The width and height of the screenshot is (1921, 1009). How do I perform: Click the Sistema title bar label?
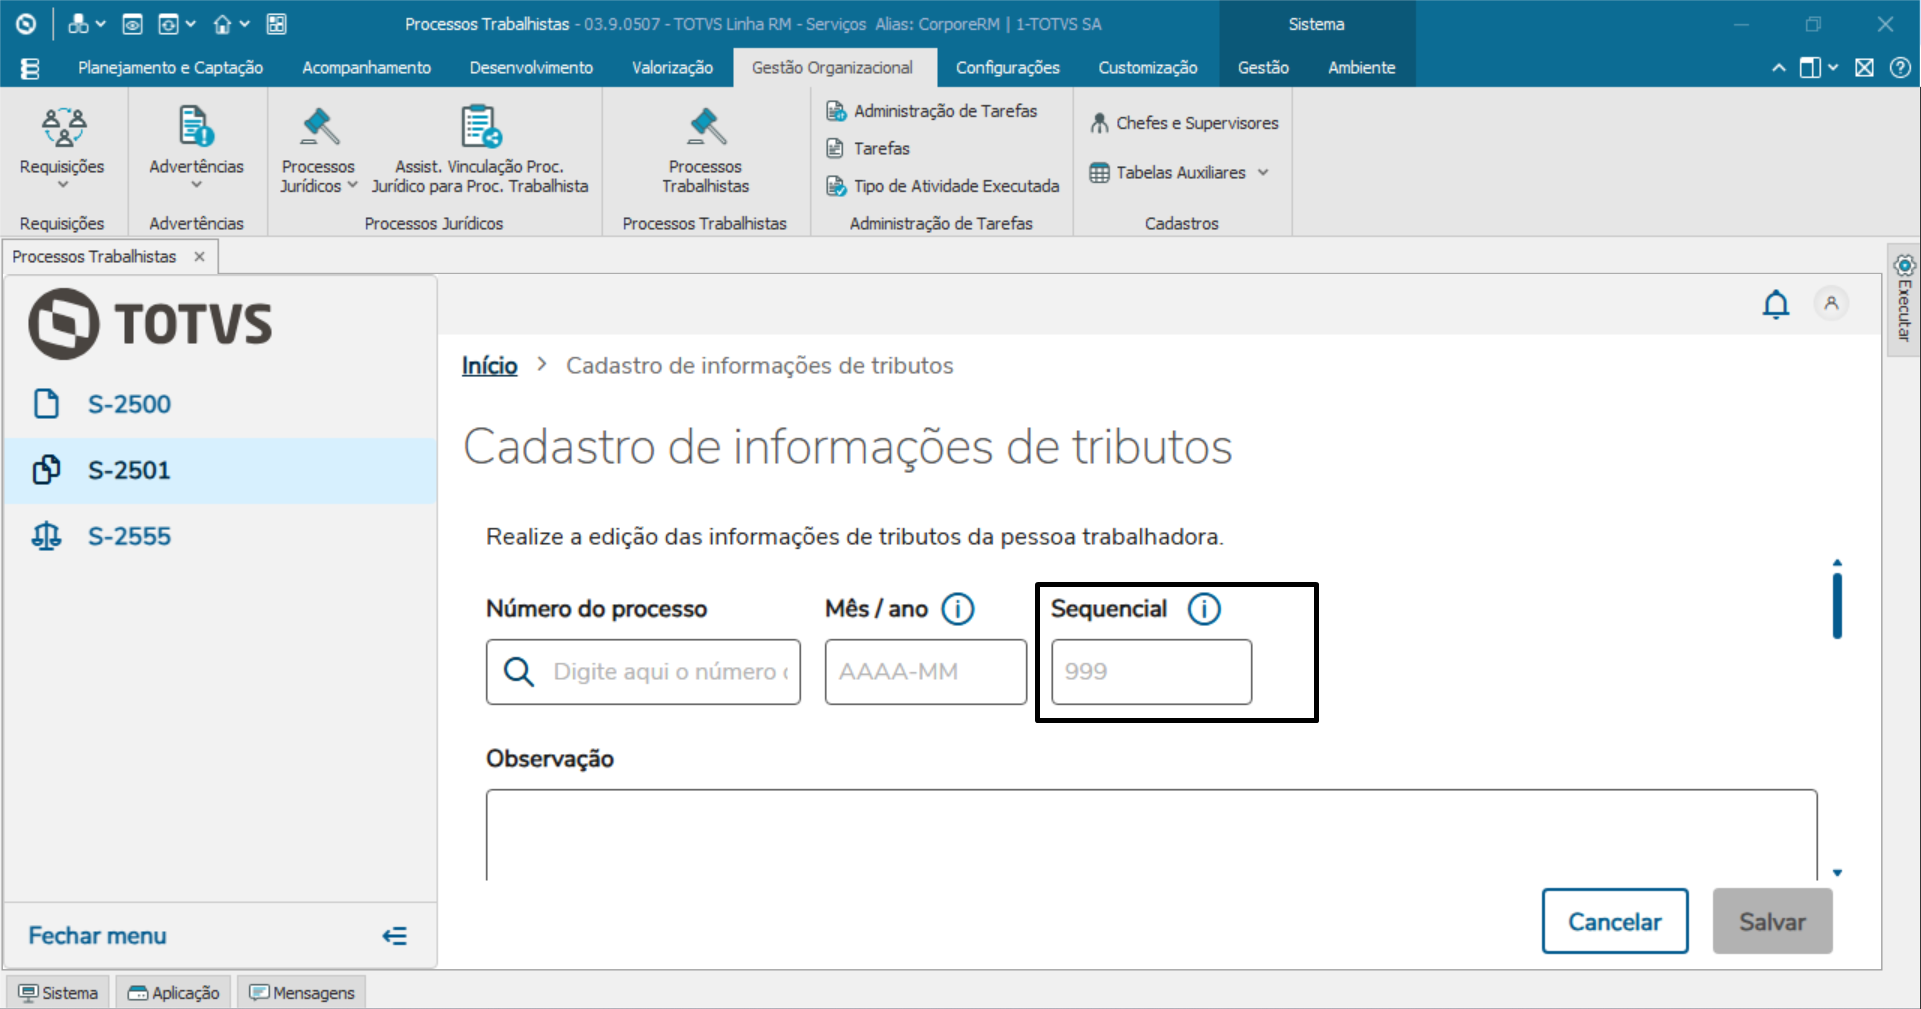click(x=1316, y=24)
